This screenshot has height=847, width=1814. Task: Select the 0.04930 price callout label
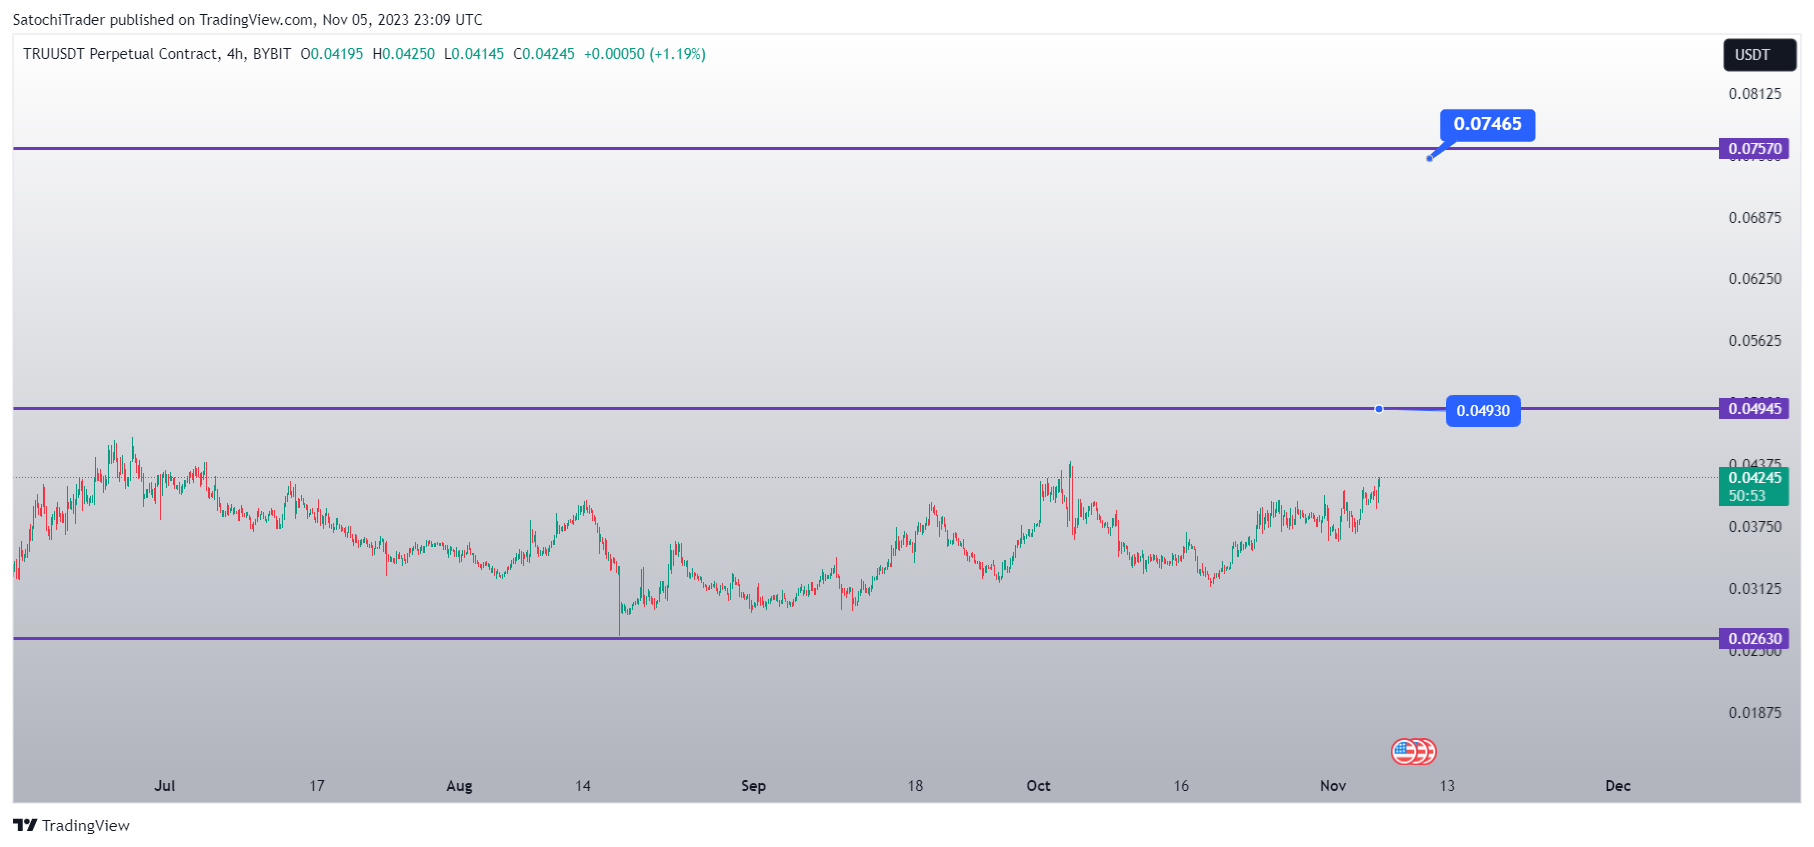1483,411
